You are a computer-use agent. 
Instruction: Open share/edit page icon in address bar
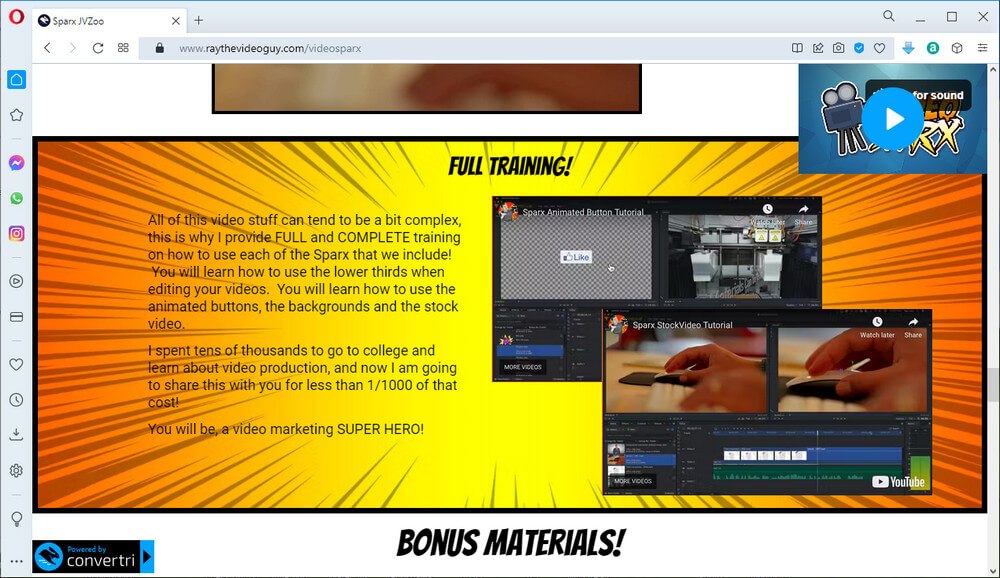(818, 48)
